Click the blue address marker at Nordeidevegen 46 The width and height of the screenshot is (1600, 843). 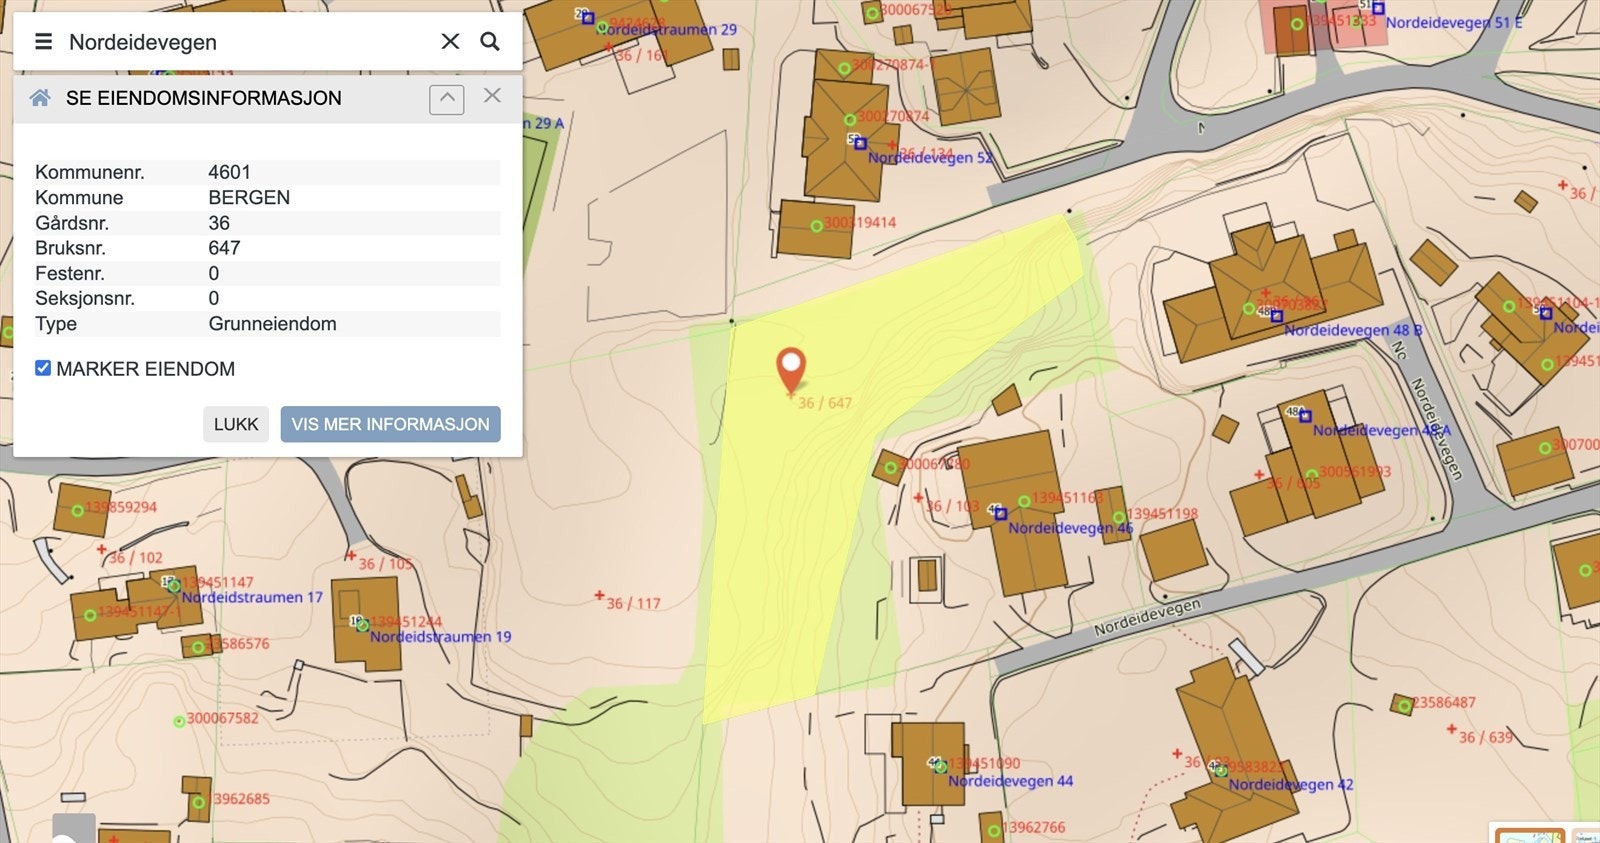1000,514
